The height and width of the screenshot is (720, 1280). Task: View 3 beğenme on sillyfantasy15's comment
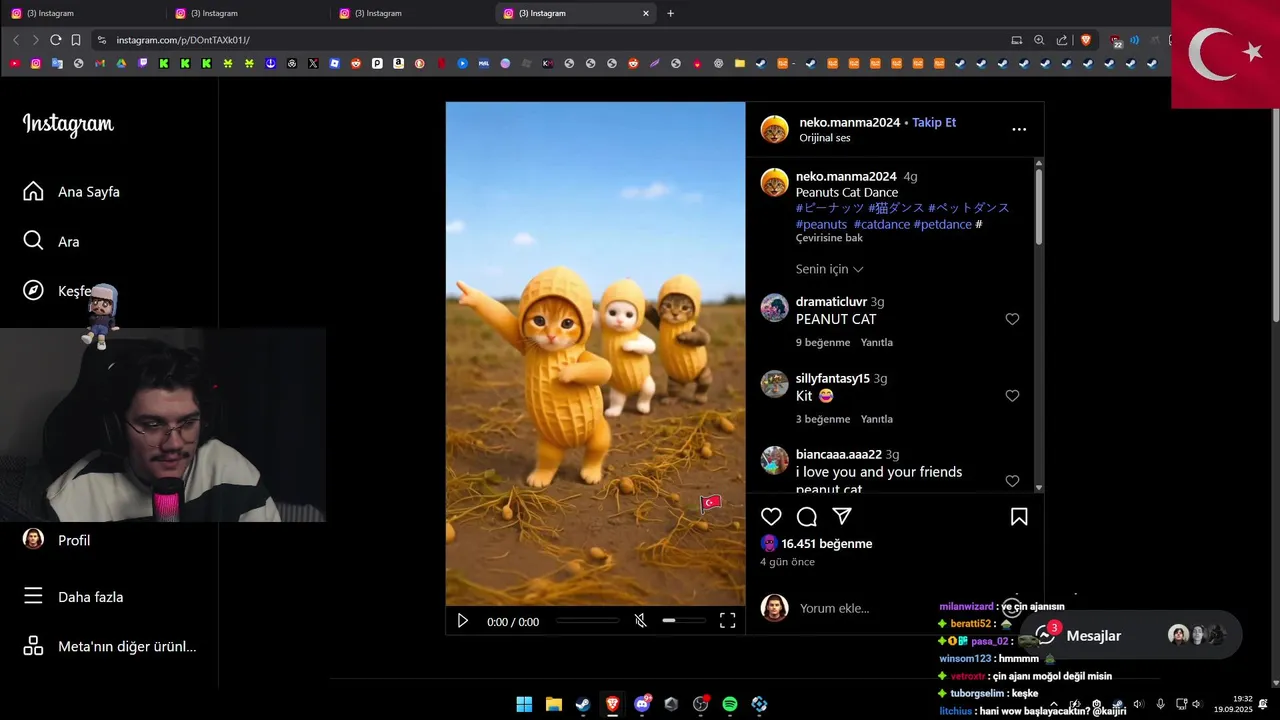823,419
